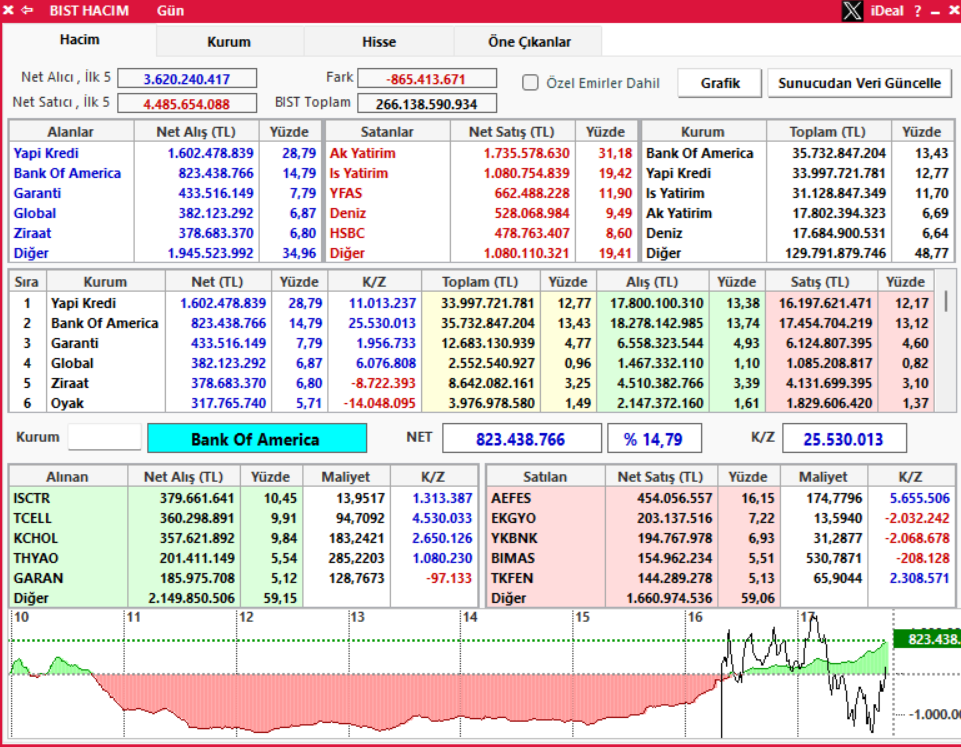Select row 1 Yapi Kredi in ranking table
This screenshot has height=747, width=961.
pos(471,303)
